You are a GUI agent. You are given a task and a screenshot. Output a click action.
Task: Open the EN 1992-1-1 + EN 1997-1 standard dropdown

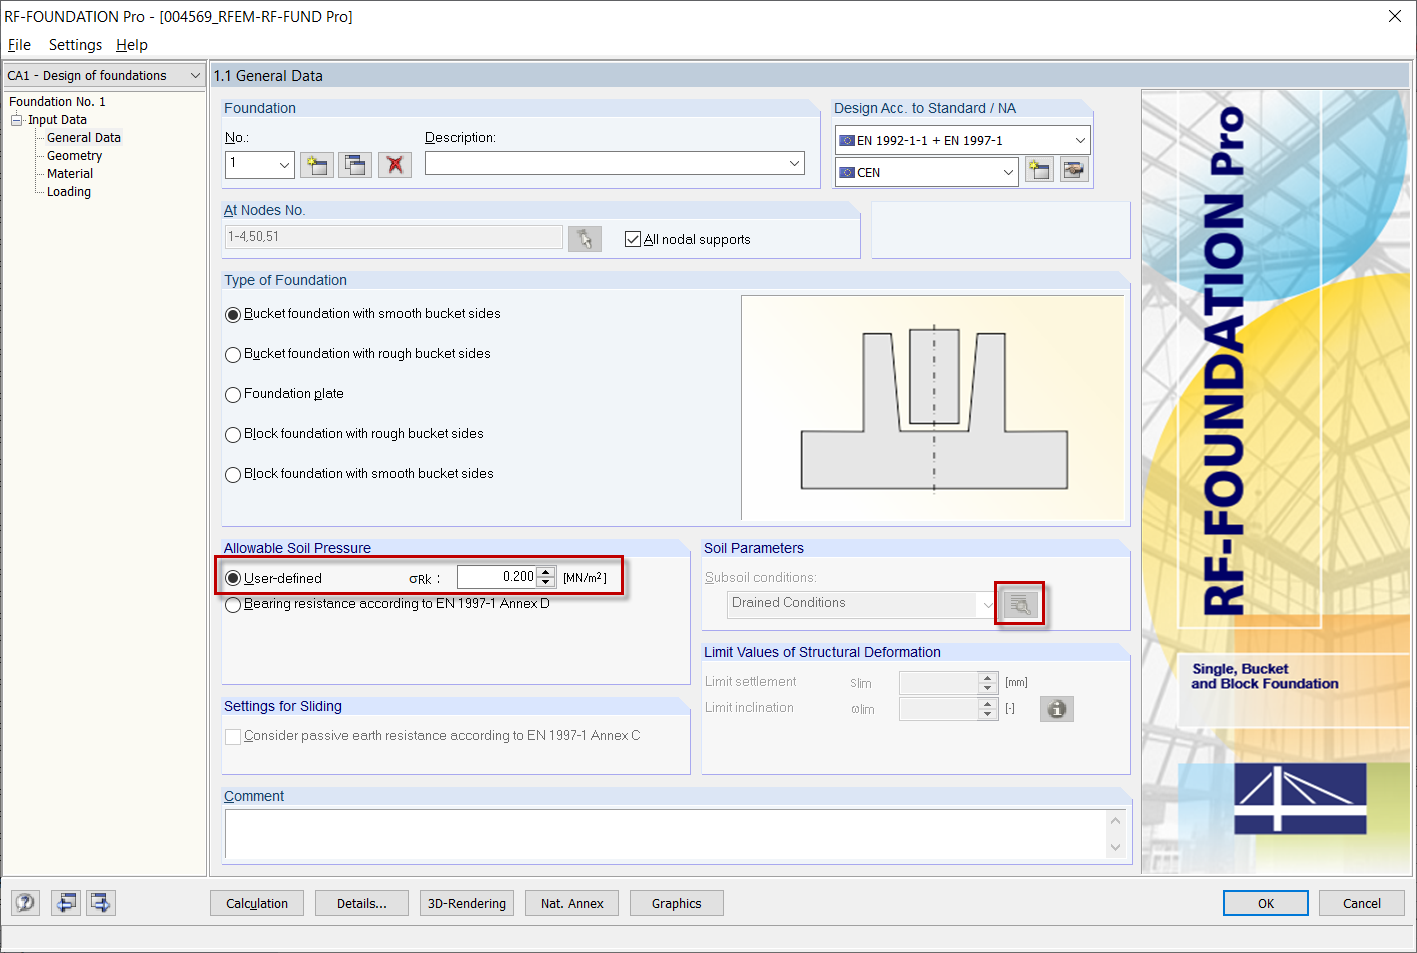point(1080,140)
